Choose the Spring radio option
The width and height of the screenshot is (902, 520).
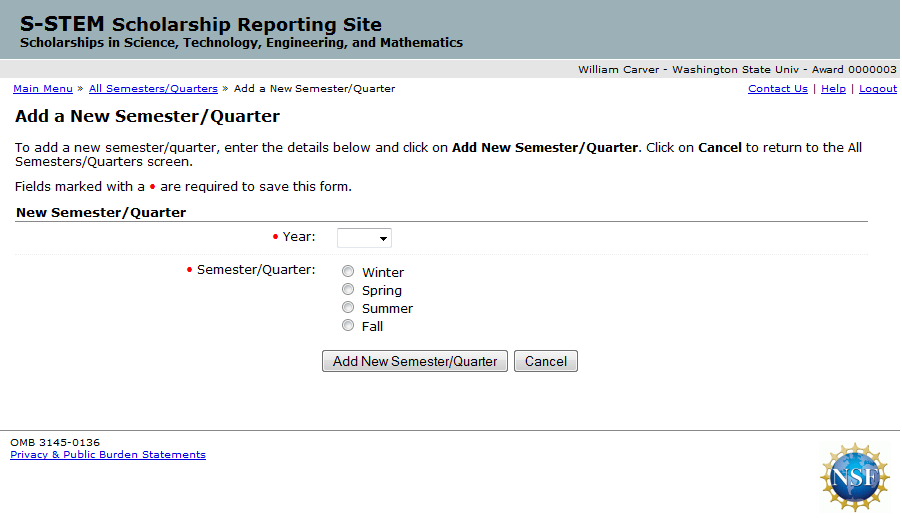[348, 289]
